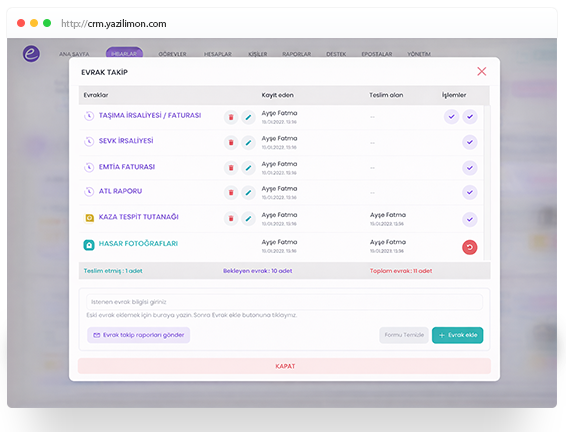This screenshot has height=432, width=566.
Task: Click Teslim alan Ayşe Fatma in HASAR FOTOĞRAFLARI row
Action: [388, 242]
